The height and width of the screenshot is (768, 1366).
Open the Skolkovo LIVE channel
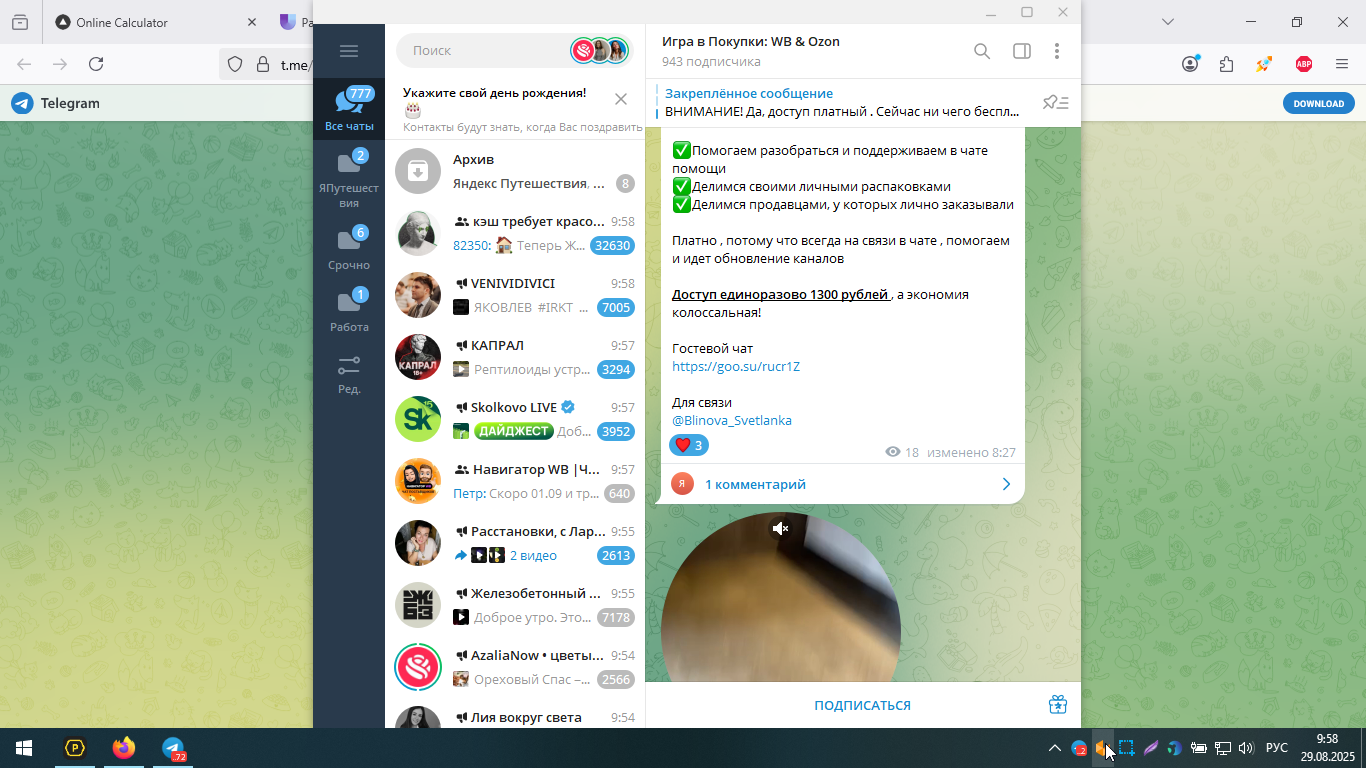515,420
